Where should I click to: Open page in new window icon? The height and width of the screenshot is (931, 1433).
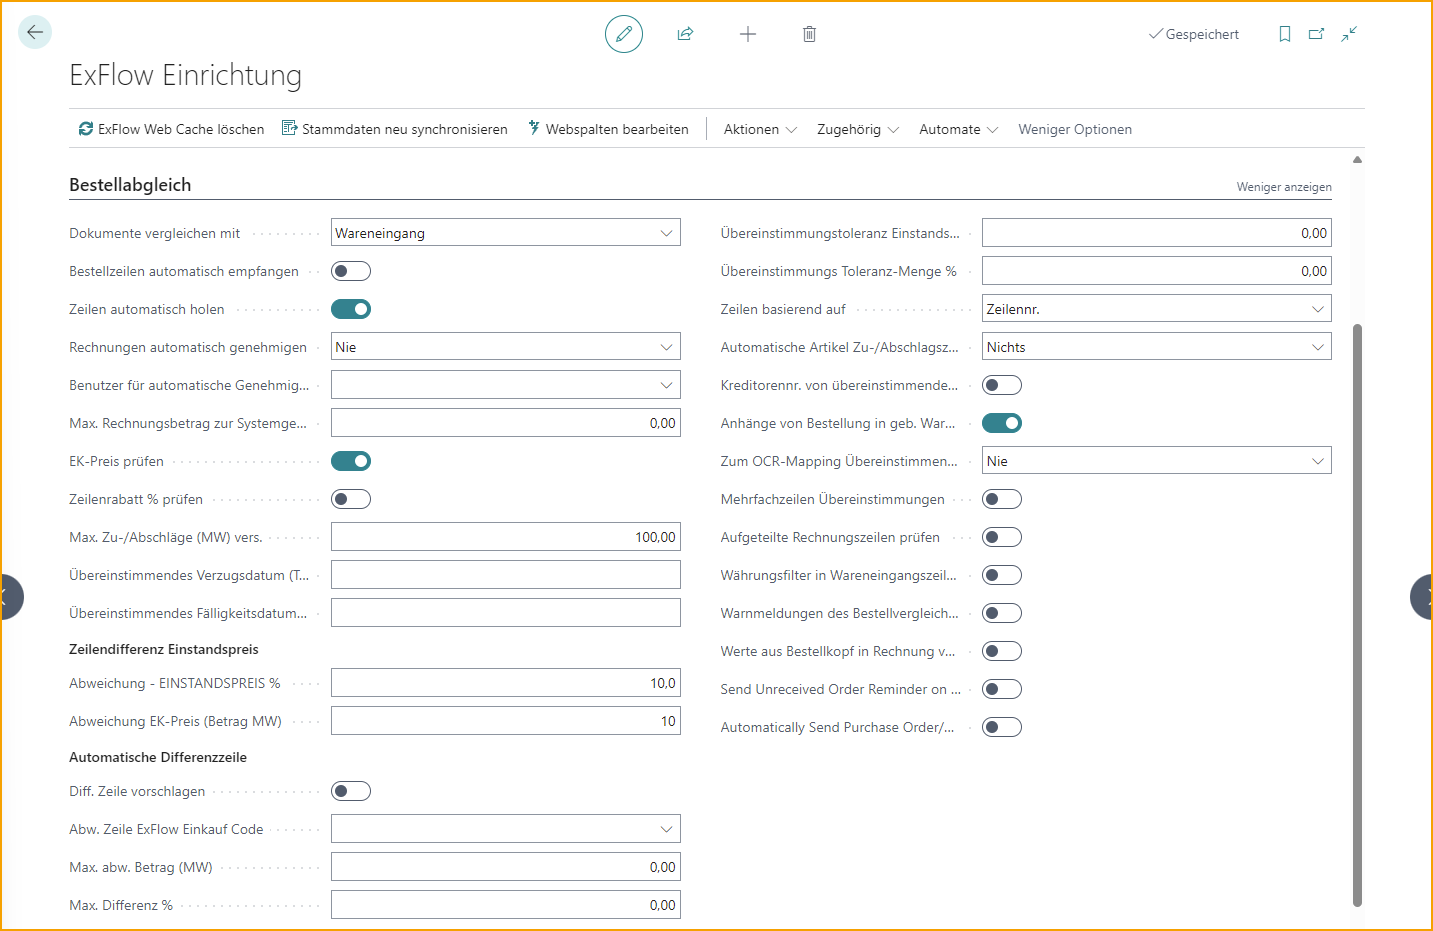pos(1317,34)
